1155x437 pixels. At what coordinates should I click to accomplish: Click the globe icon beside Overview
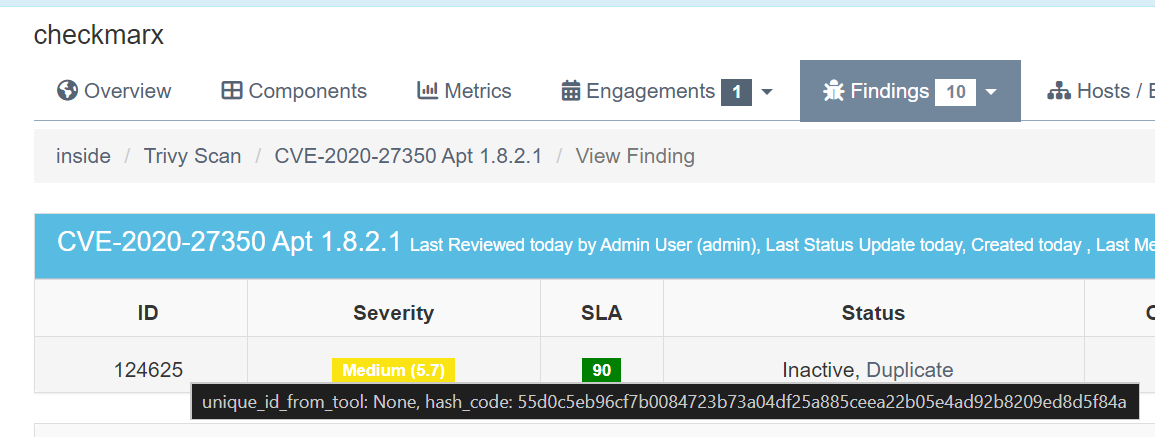point(67,91)
